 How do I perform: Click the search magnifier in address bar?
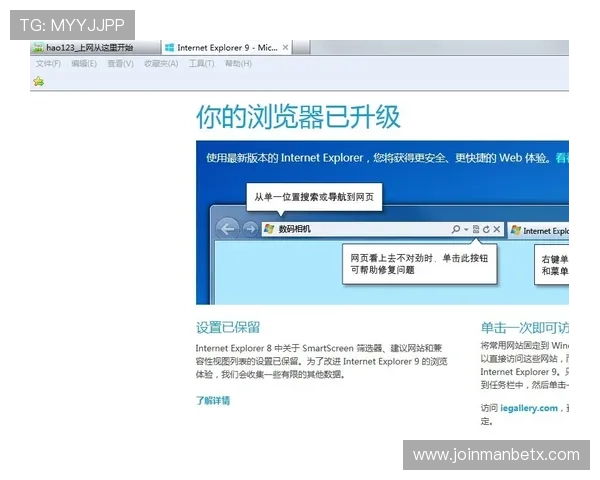coord(456,229)
